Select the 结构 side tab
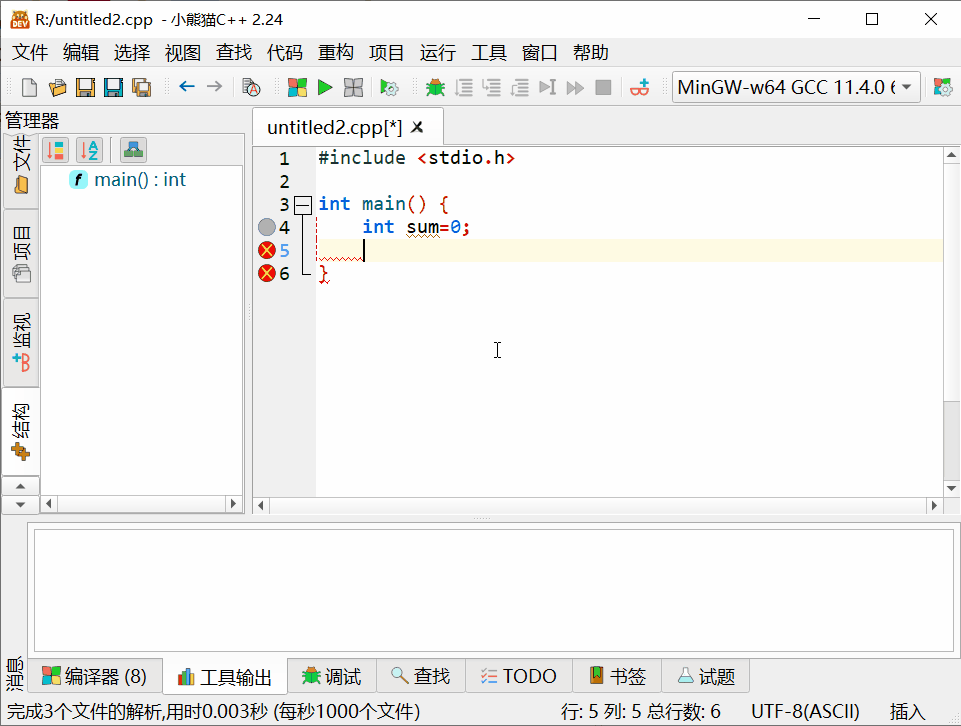The width and height of the screenshot is (961, 726). point(21,431)
